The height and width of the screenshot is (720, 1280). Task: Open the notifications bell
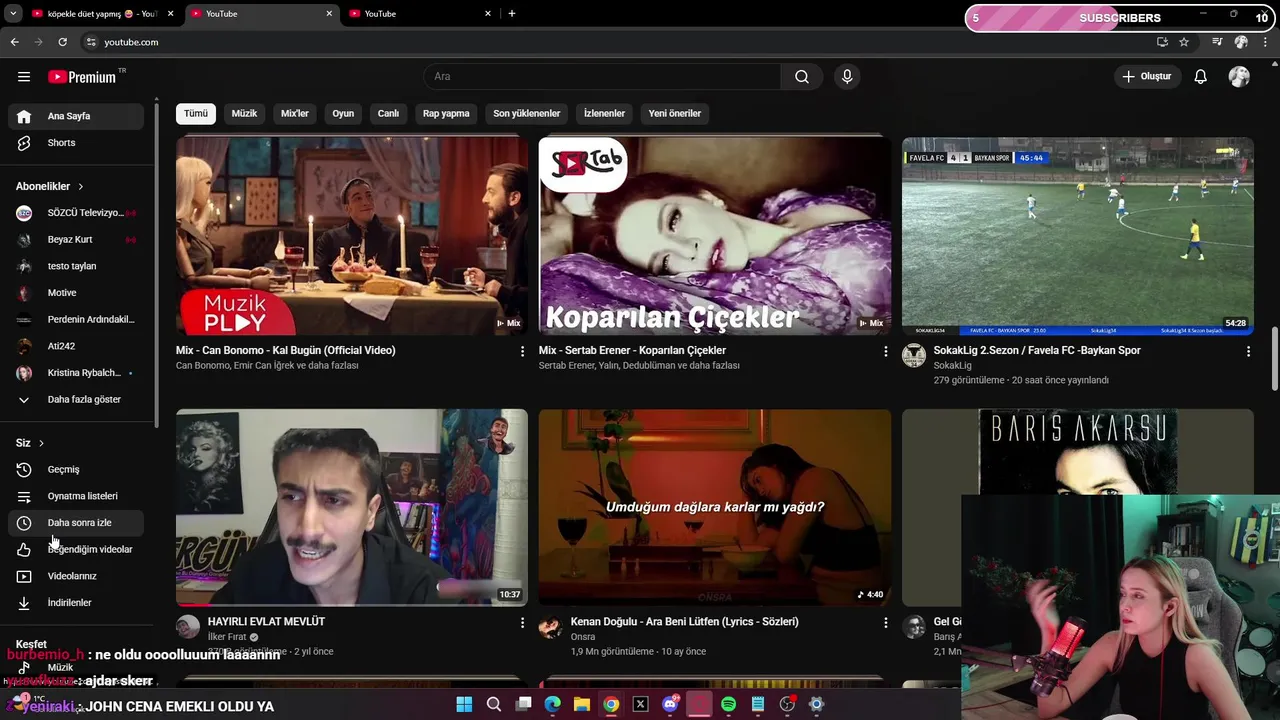point(1201,77)
